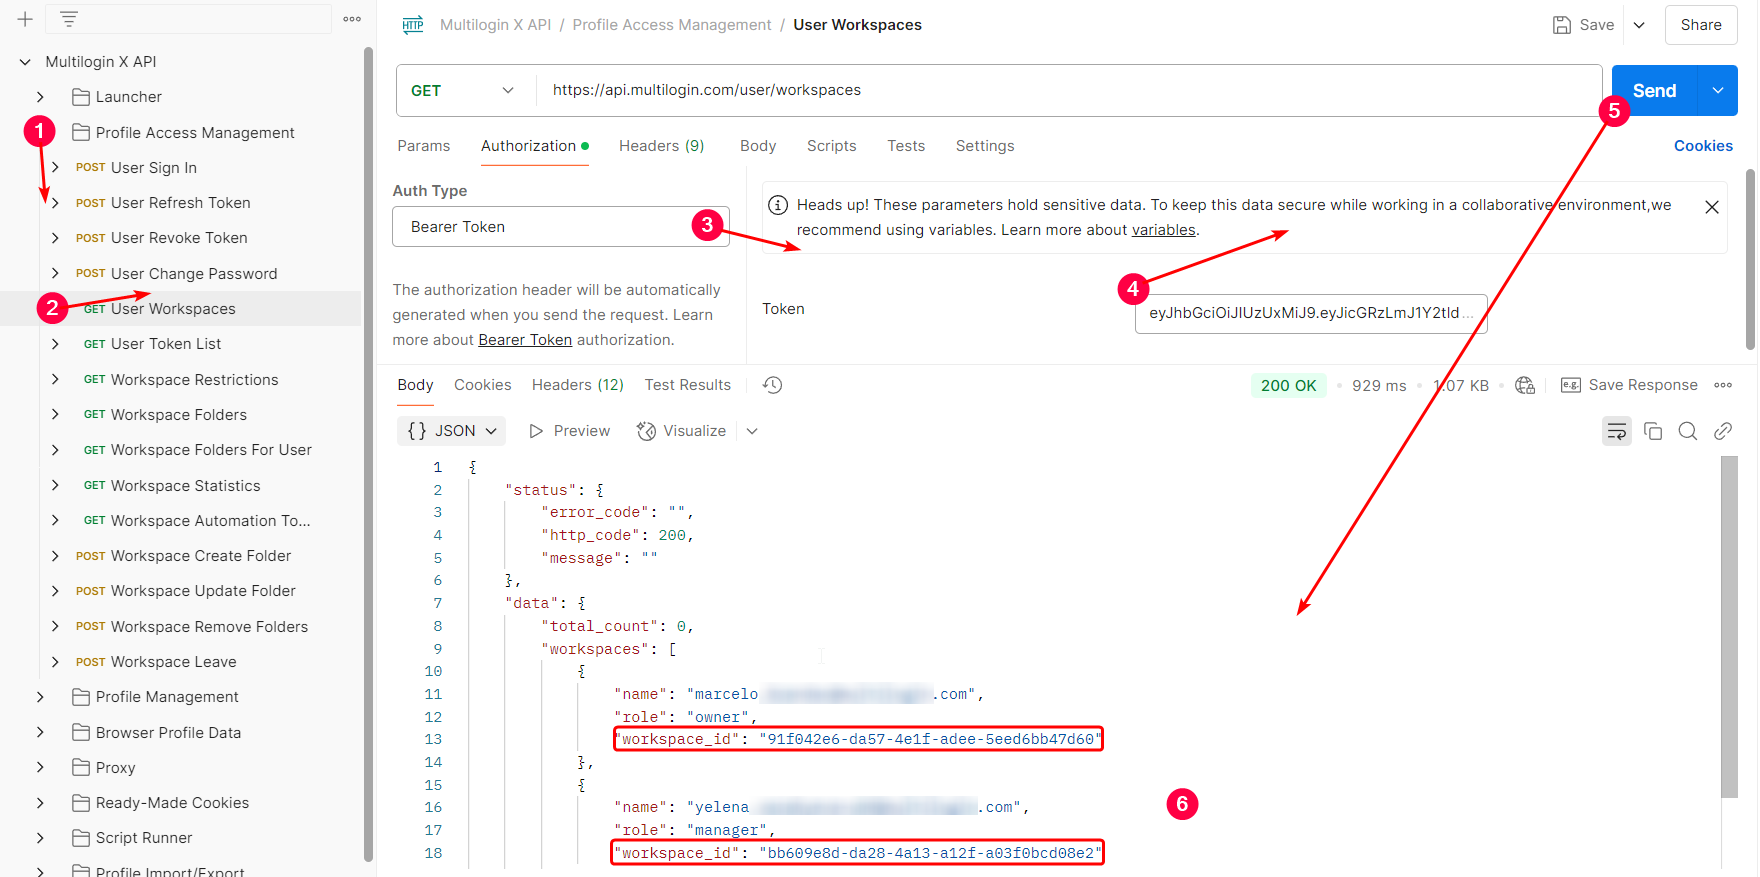Toggle word wrap in response body

pyautogui.click(x=1617, y=431)
